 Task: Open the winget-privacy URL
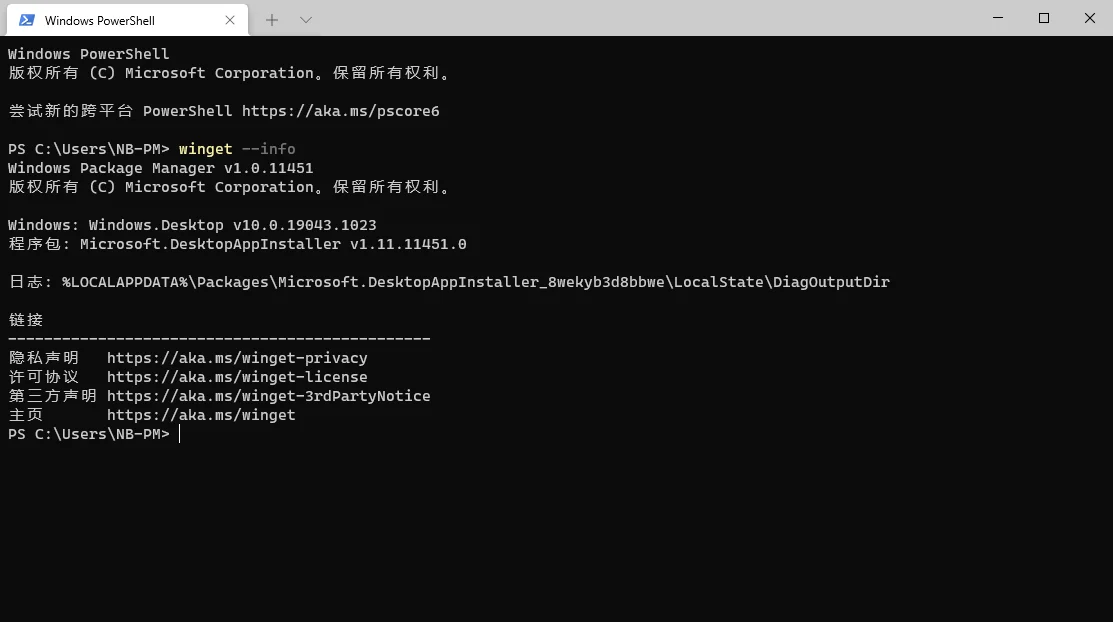237,358
